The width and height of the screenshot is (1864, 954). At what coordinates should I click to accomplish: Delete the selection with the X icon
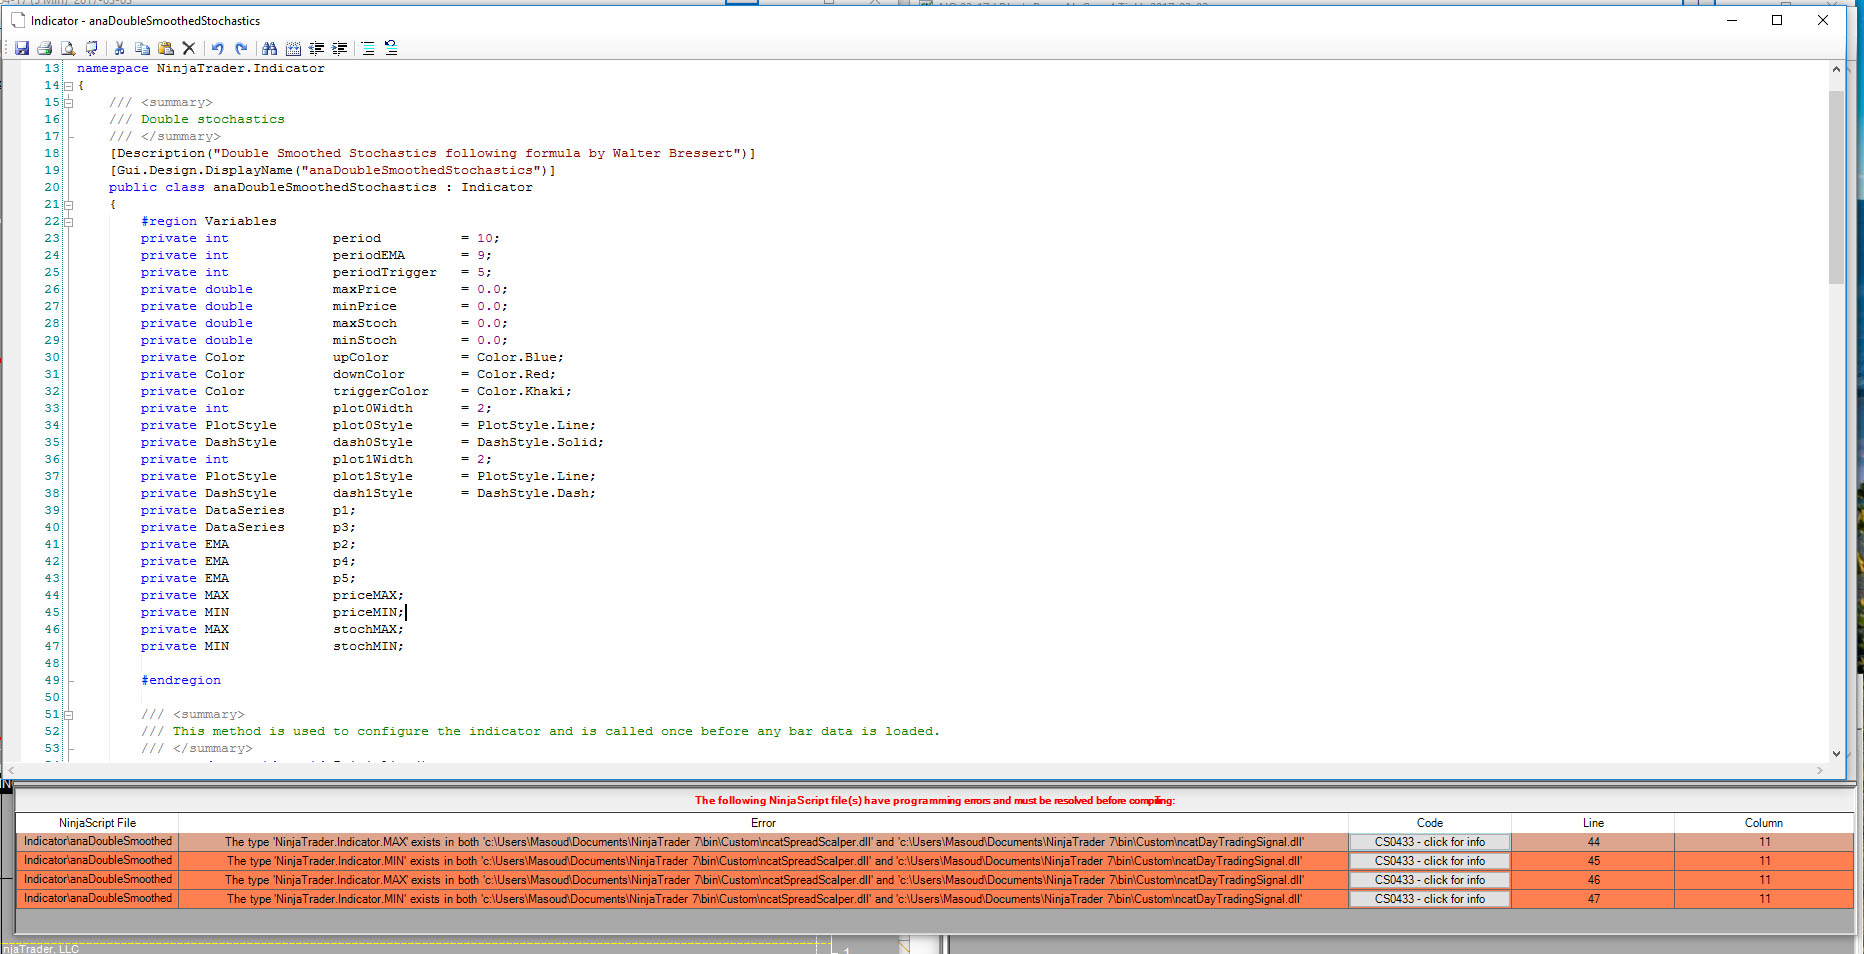(x=189, y=48)
